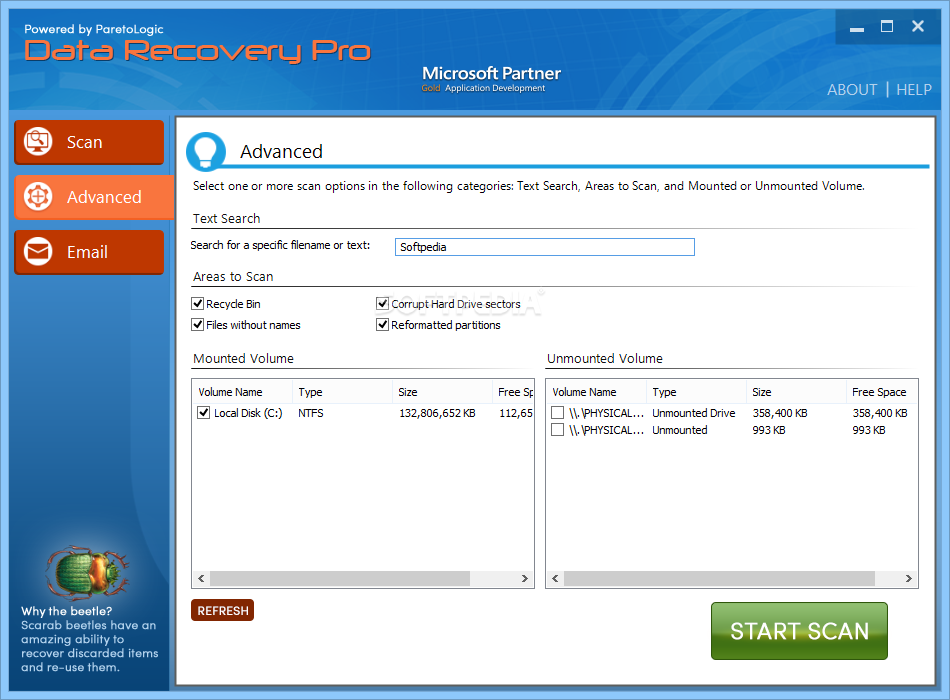The width and height of the screenshot is (950, 700).
Task: Sort Unmounted Volume by Volume Name header
Action: [596, 392]
